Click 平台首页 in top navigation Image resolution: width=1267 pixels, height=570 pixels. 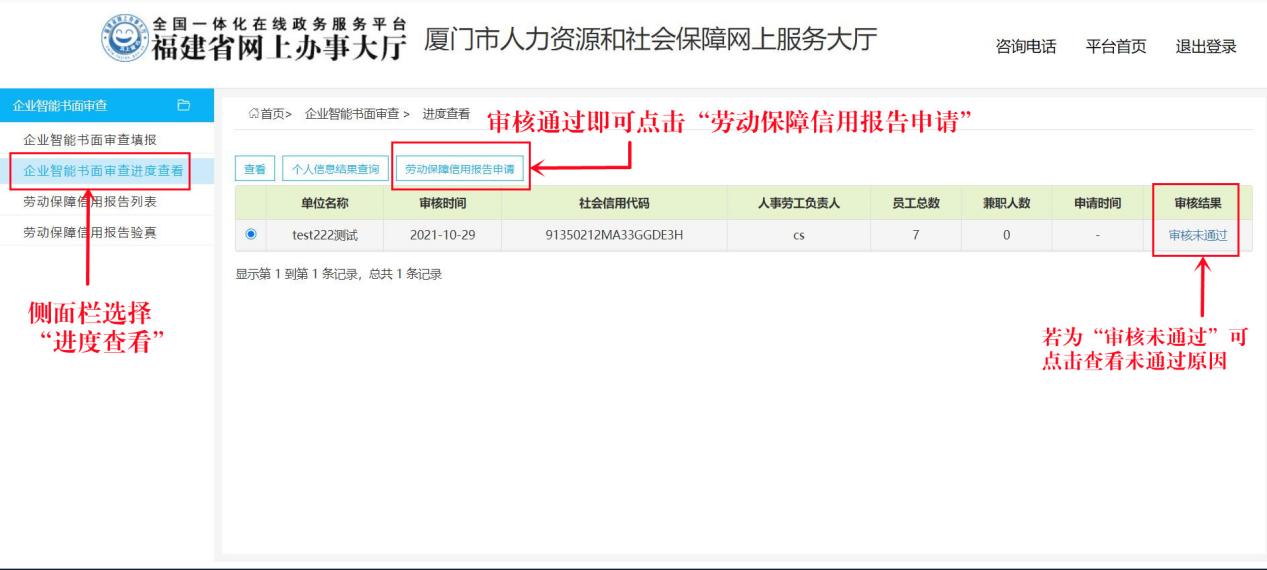tap(1116, 46)
